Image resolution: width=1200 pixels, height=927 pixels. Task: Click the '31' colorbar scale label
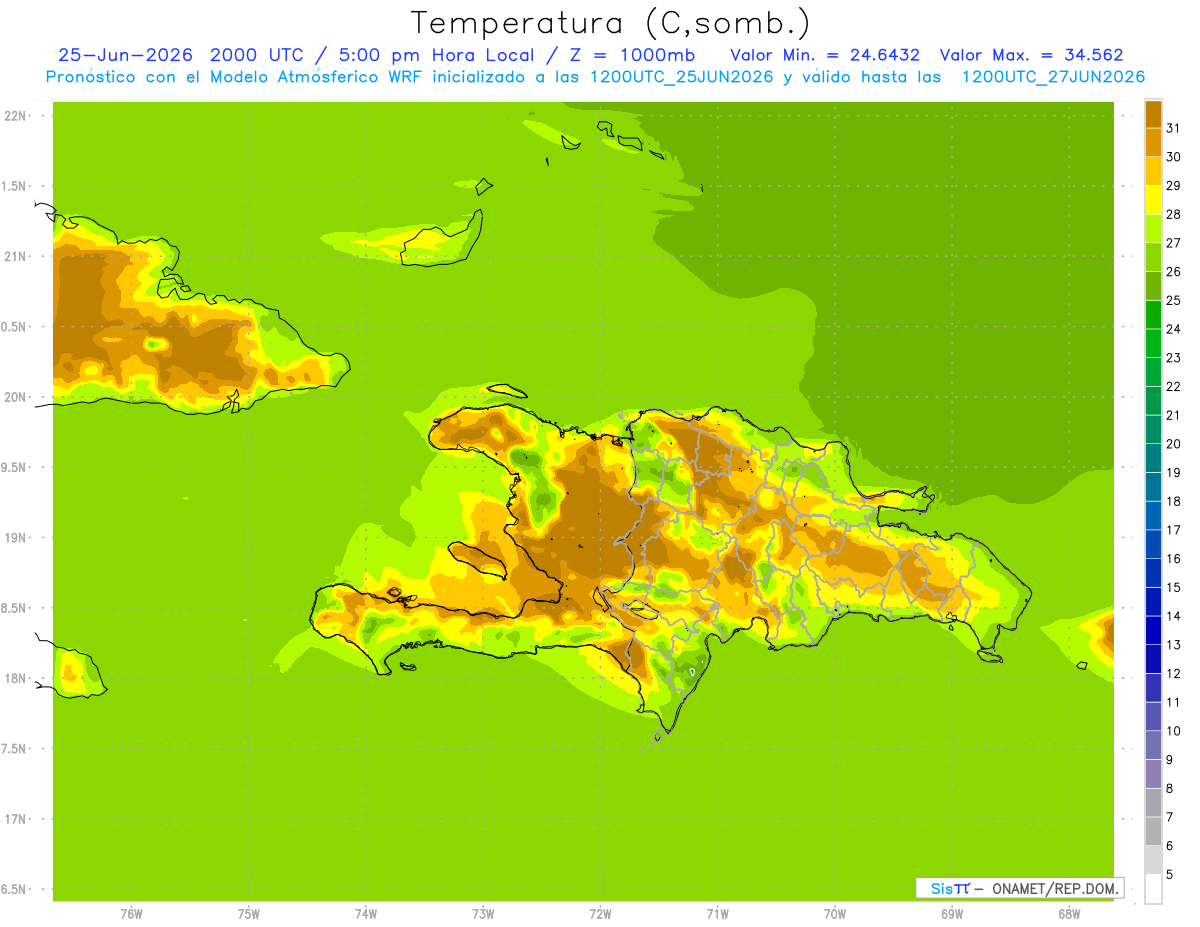1173,127
